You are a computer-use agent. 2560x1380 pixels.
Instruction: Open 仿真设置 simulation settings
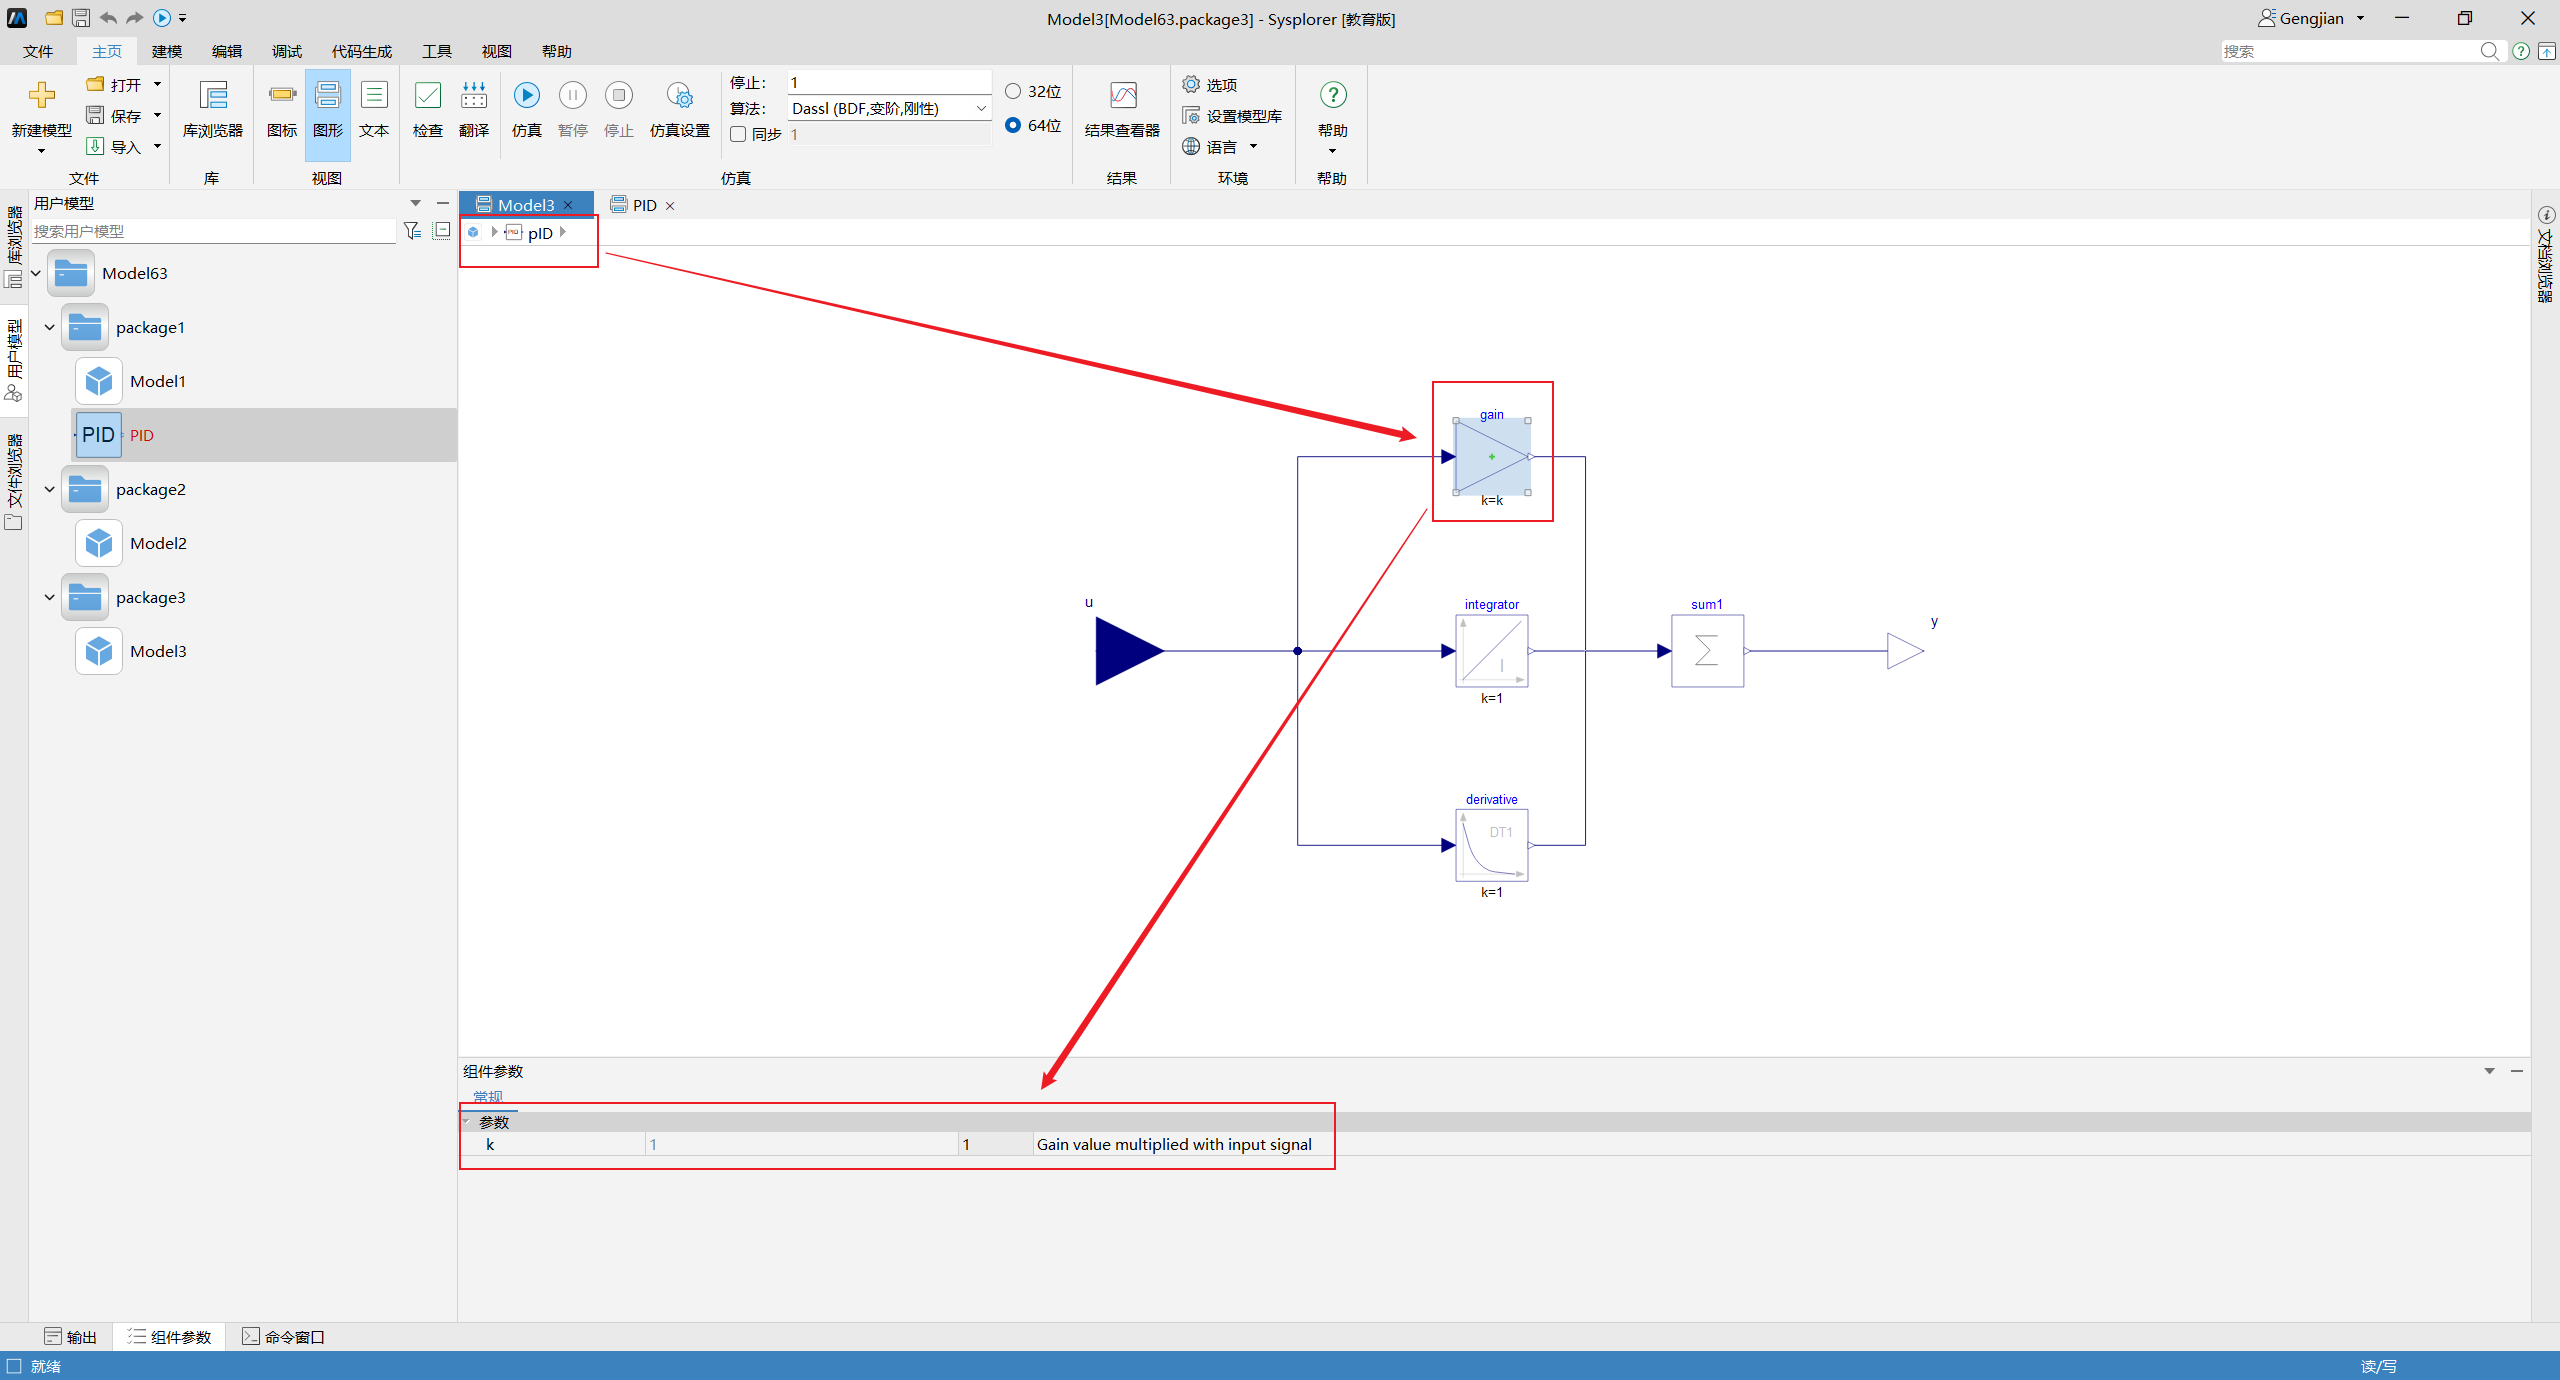tap(679, 96)
